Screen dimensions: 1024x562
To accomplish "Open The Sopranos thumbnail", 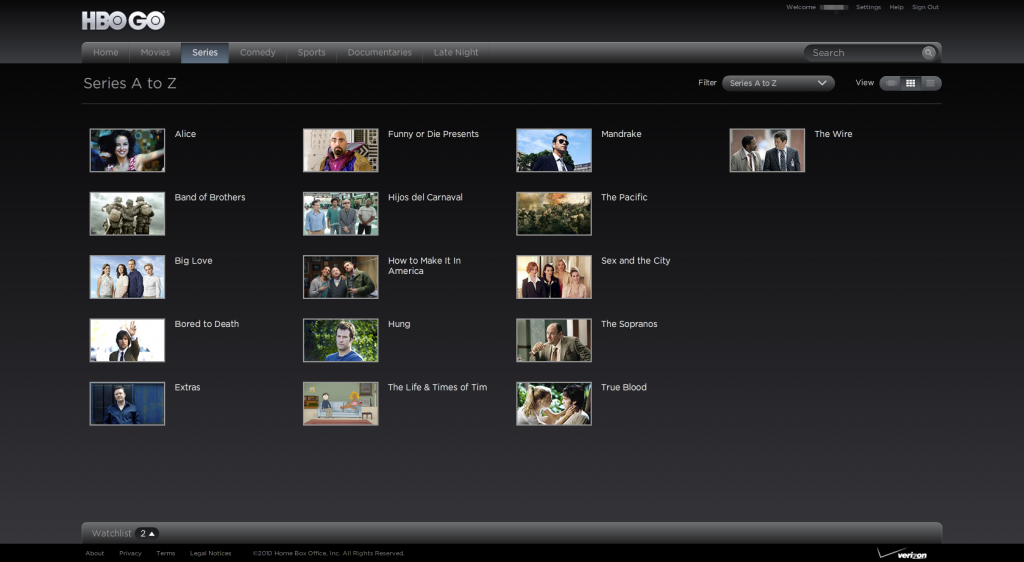I will coord(554,340).
